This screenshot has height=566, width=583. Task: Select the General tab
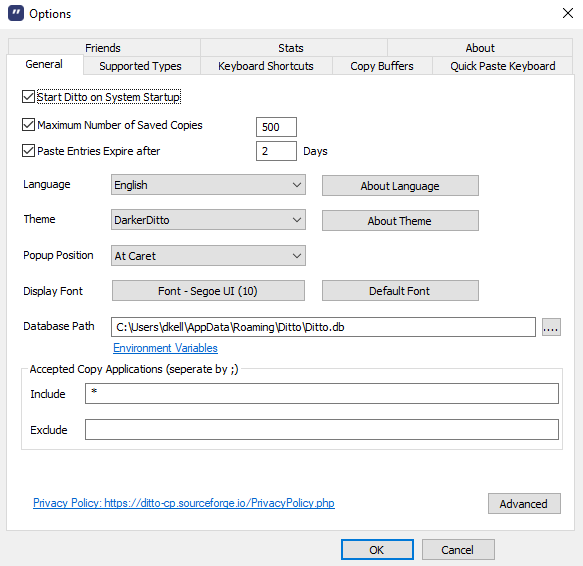point(44,64)
